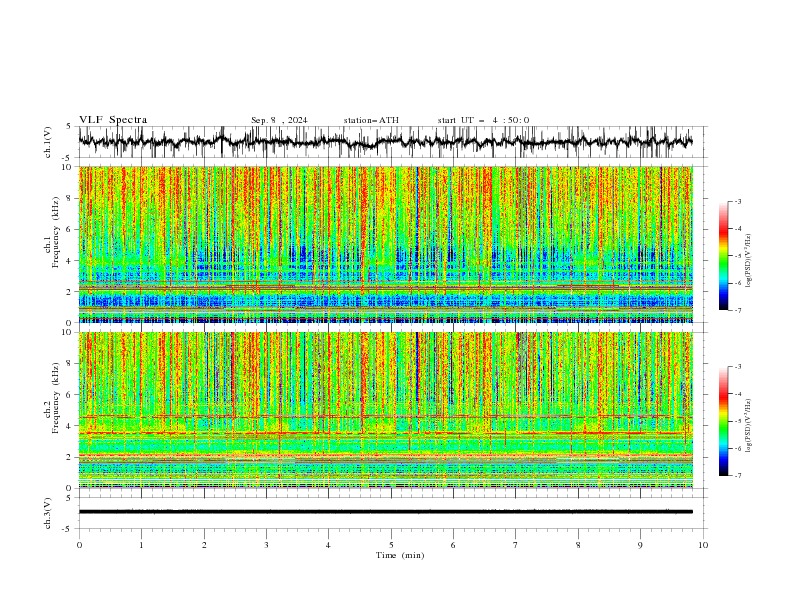Click time axis tick label '5'
This screenshot has width=792, height=612.
pyautogui.click(x=391, y=545)
